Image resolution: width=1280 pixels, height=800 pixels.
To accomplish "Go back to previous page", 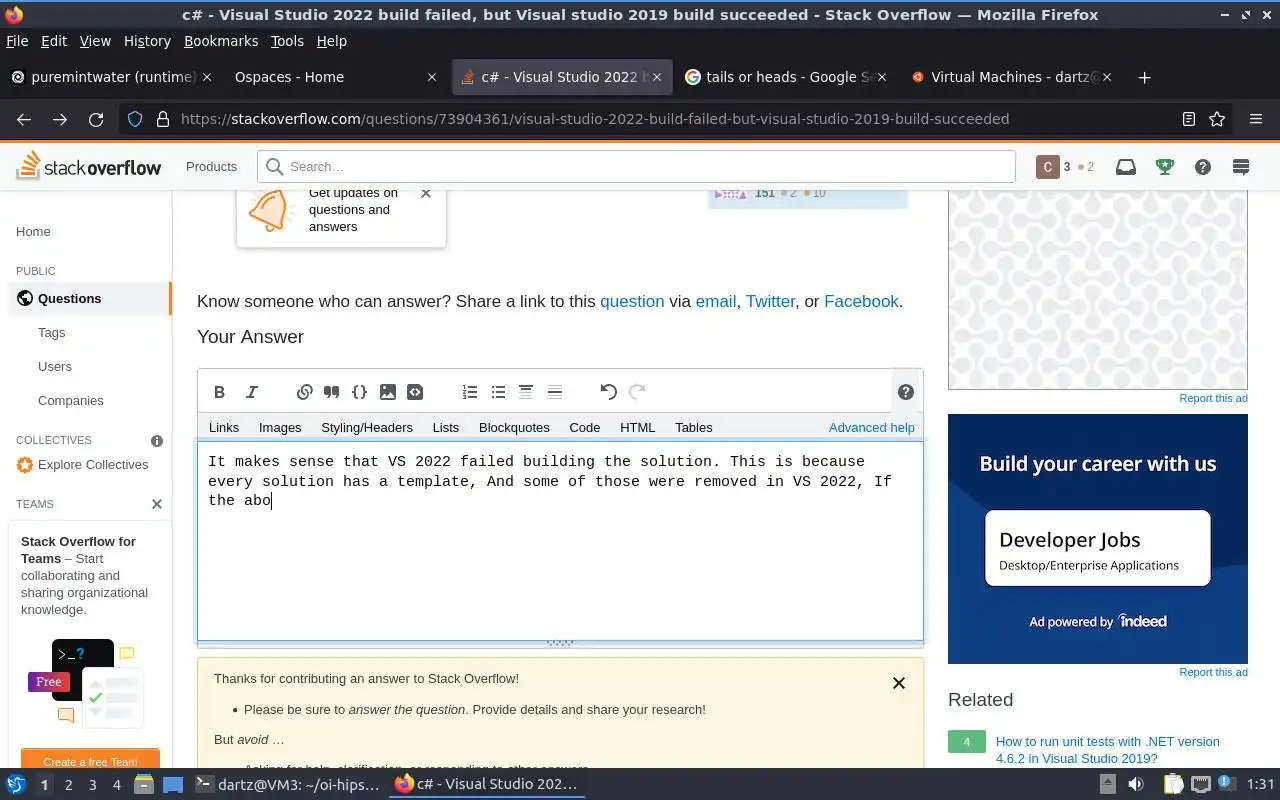I will point(24,119).
